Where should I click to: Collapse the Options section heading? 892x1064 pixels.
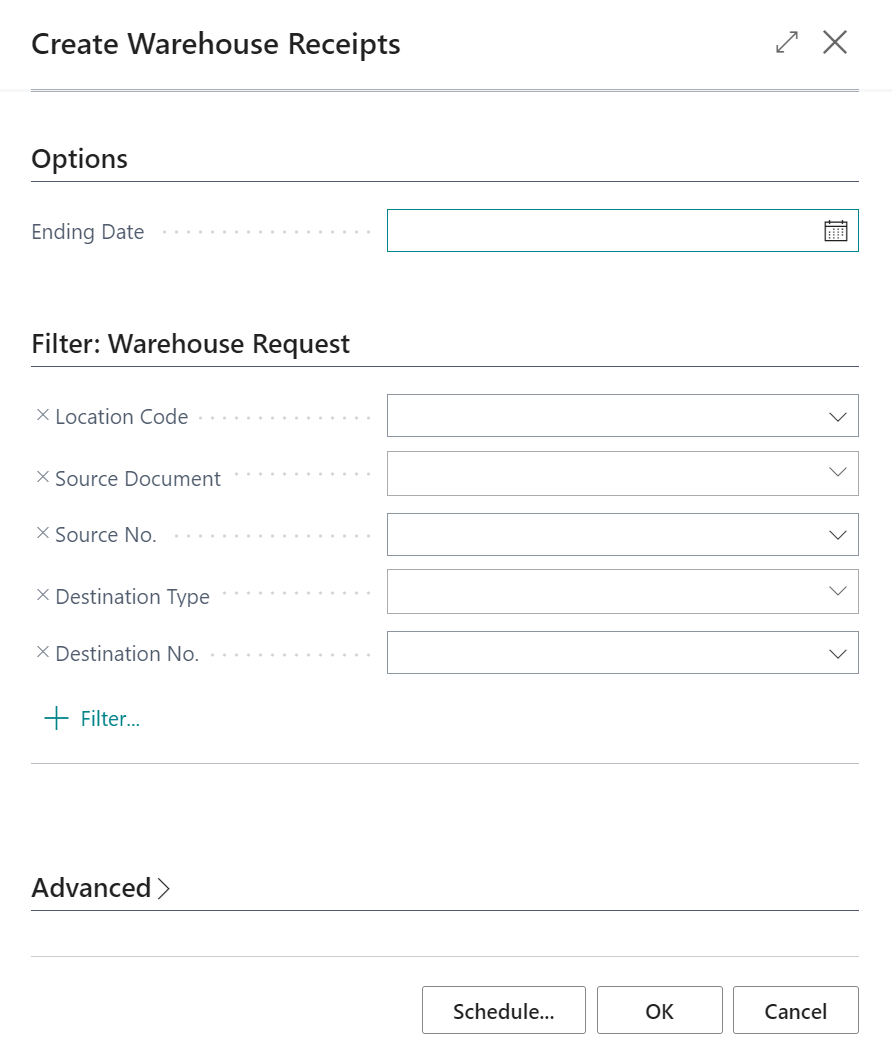point(80,159)
